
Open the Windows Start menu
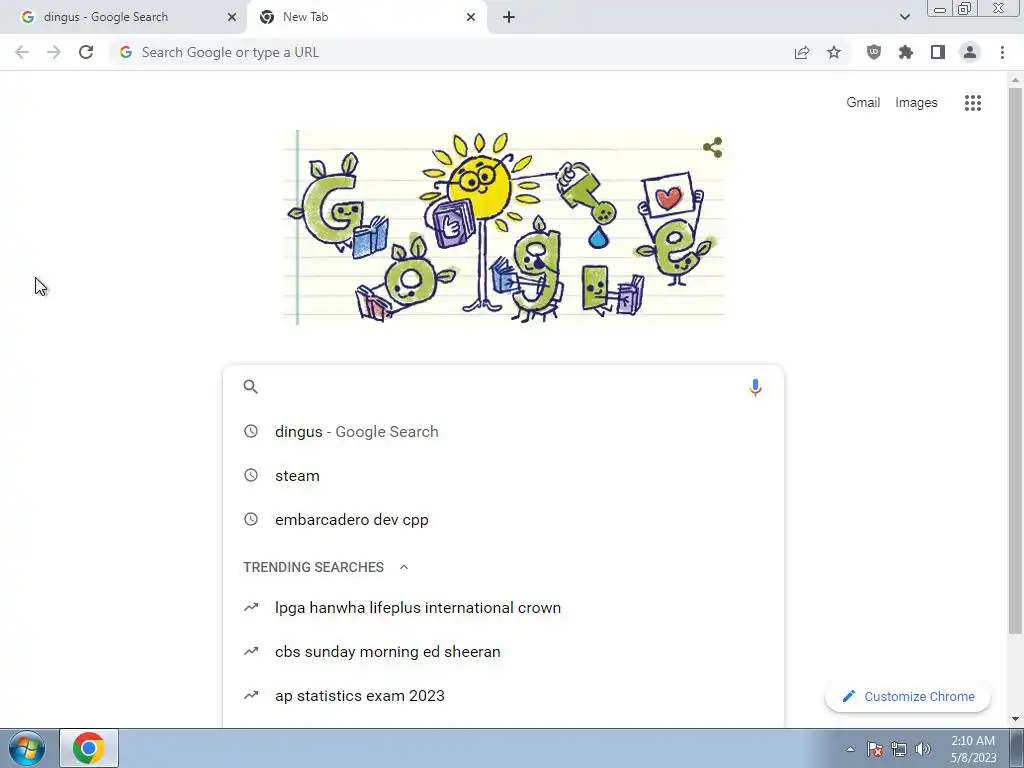[26, 748]
